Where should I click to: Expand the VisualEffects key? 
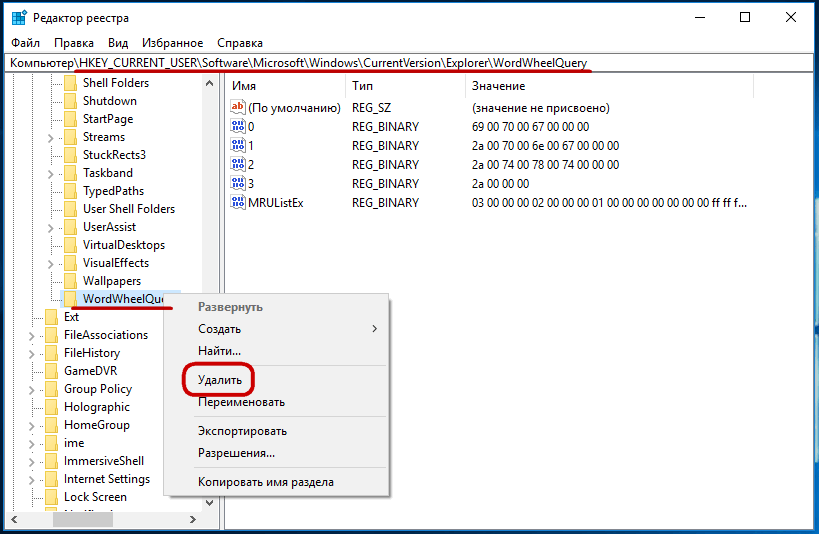(51, 264)
